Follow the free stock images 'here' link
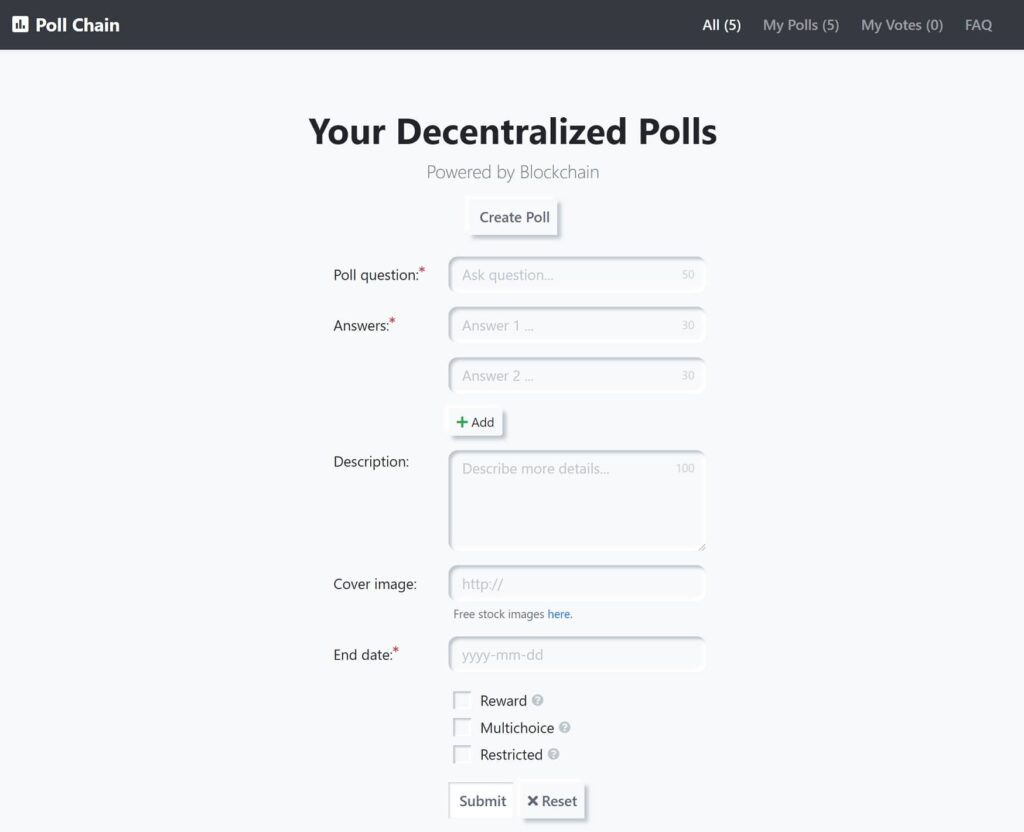The height and width of the screenshot is (832, 1024). pos(558,614)
